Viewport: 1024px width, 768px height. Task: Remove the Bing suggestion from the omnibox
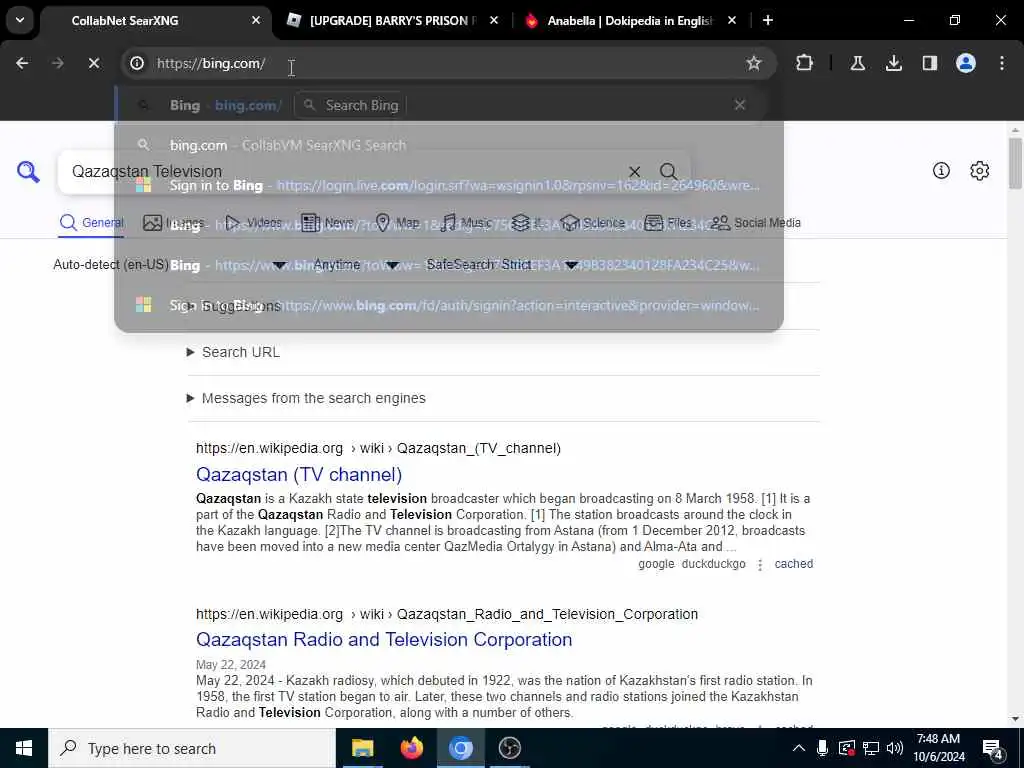[x=739, y=105]
